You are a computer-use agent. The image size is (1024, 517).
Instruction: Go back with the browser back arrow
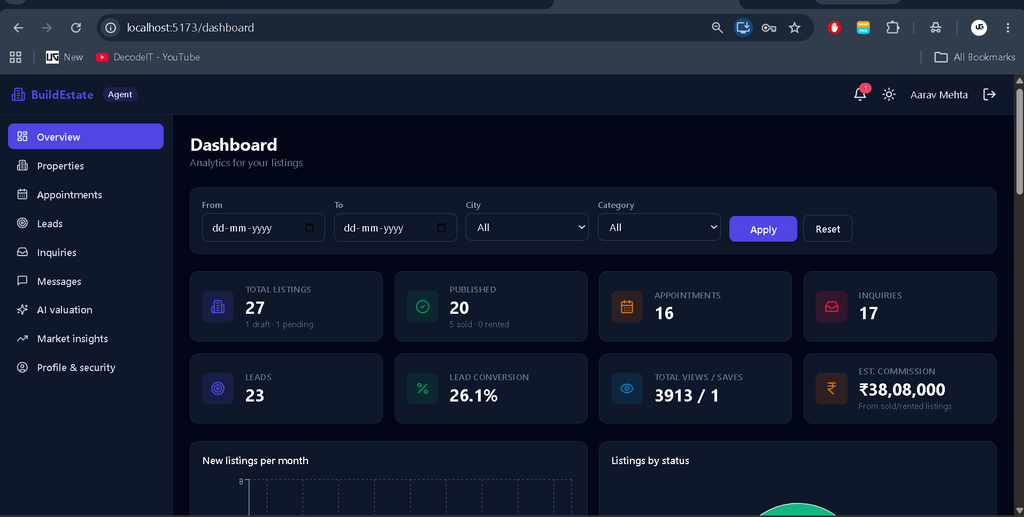(x=18, y=27)
